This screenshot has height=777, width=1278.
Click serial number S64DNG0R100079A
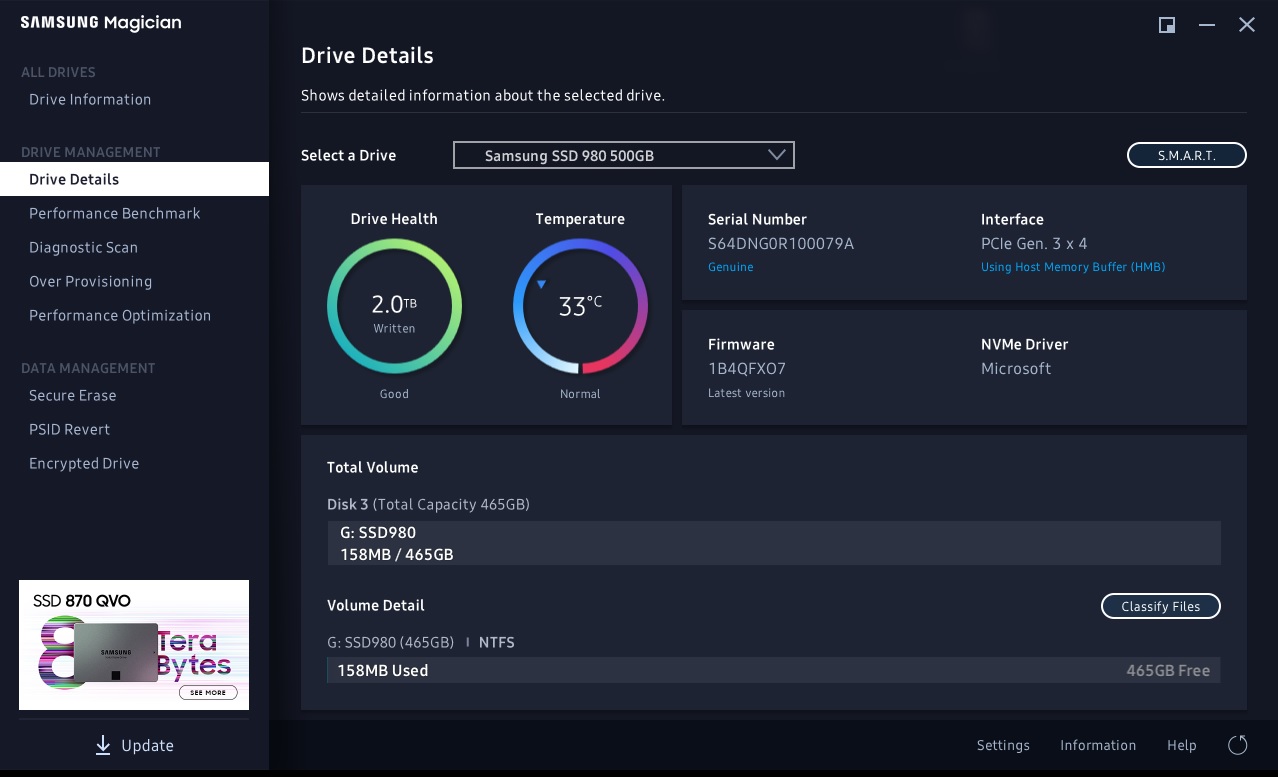781,243
